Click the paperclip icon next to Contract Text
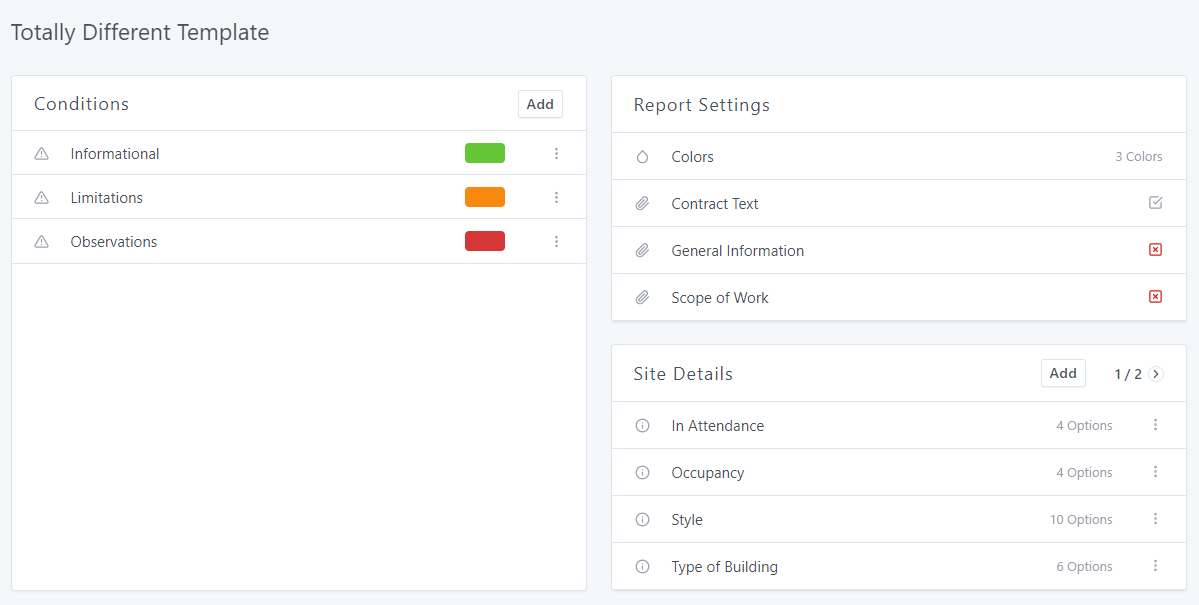 pos(642,204)
